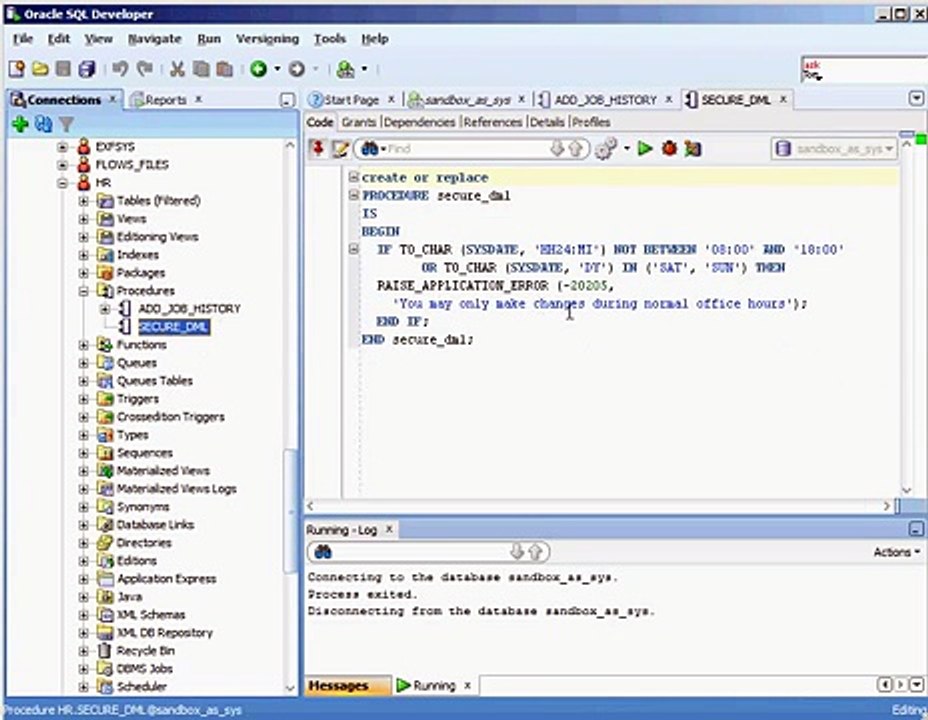Expand Tables (Filtered) node
928x720 pixels.
(83, 201)
